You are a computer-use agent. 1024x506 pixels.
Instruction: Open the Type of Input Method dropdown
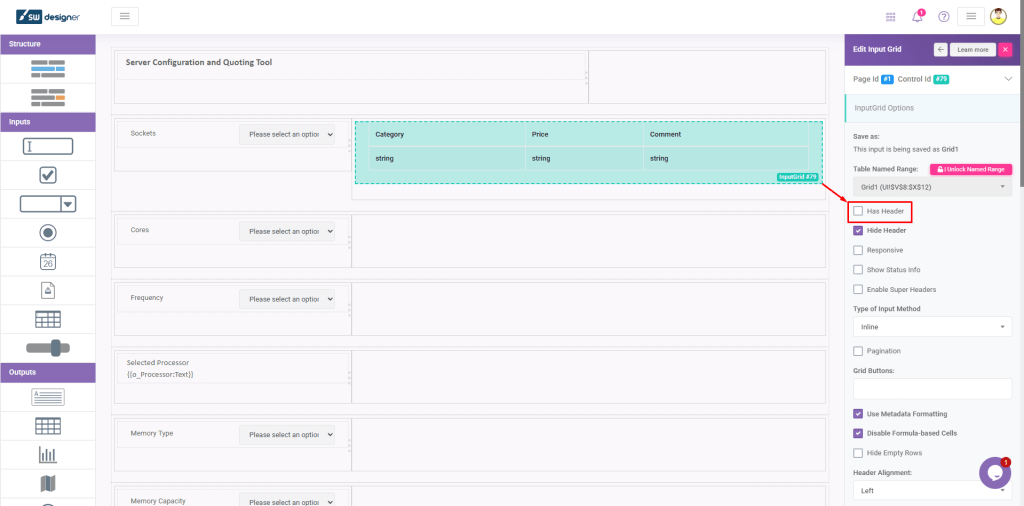pyautogui.click(x=932, y=327)
